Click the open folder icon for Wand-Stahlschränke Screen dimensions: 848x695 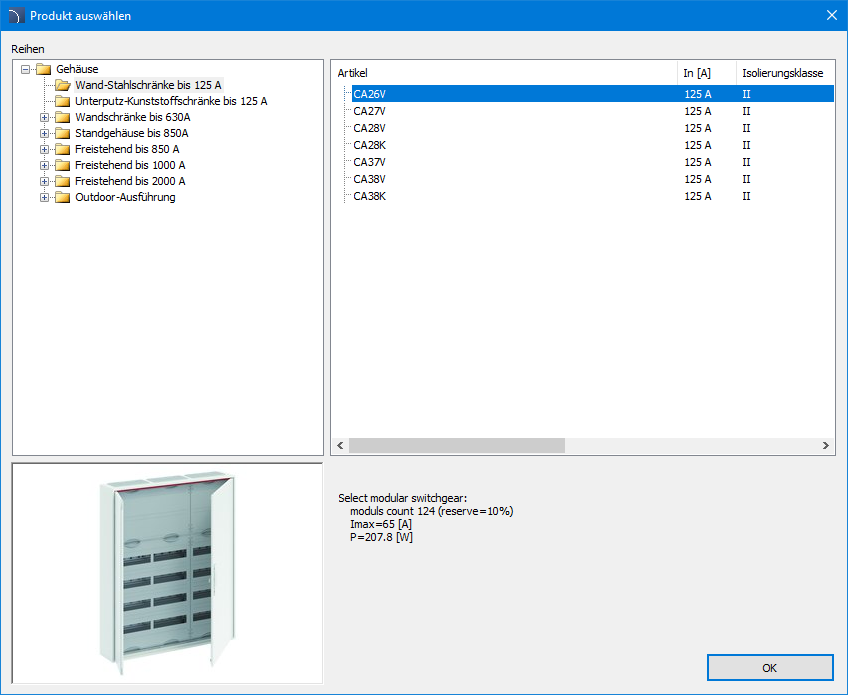pyautogui.click(x=62, y=85)
